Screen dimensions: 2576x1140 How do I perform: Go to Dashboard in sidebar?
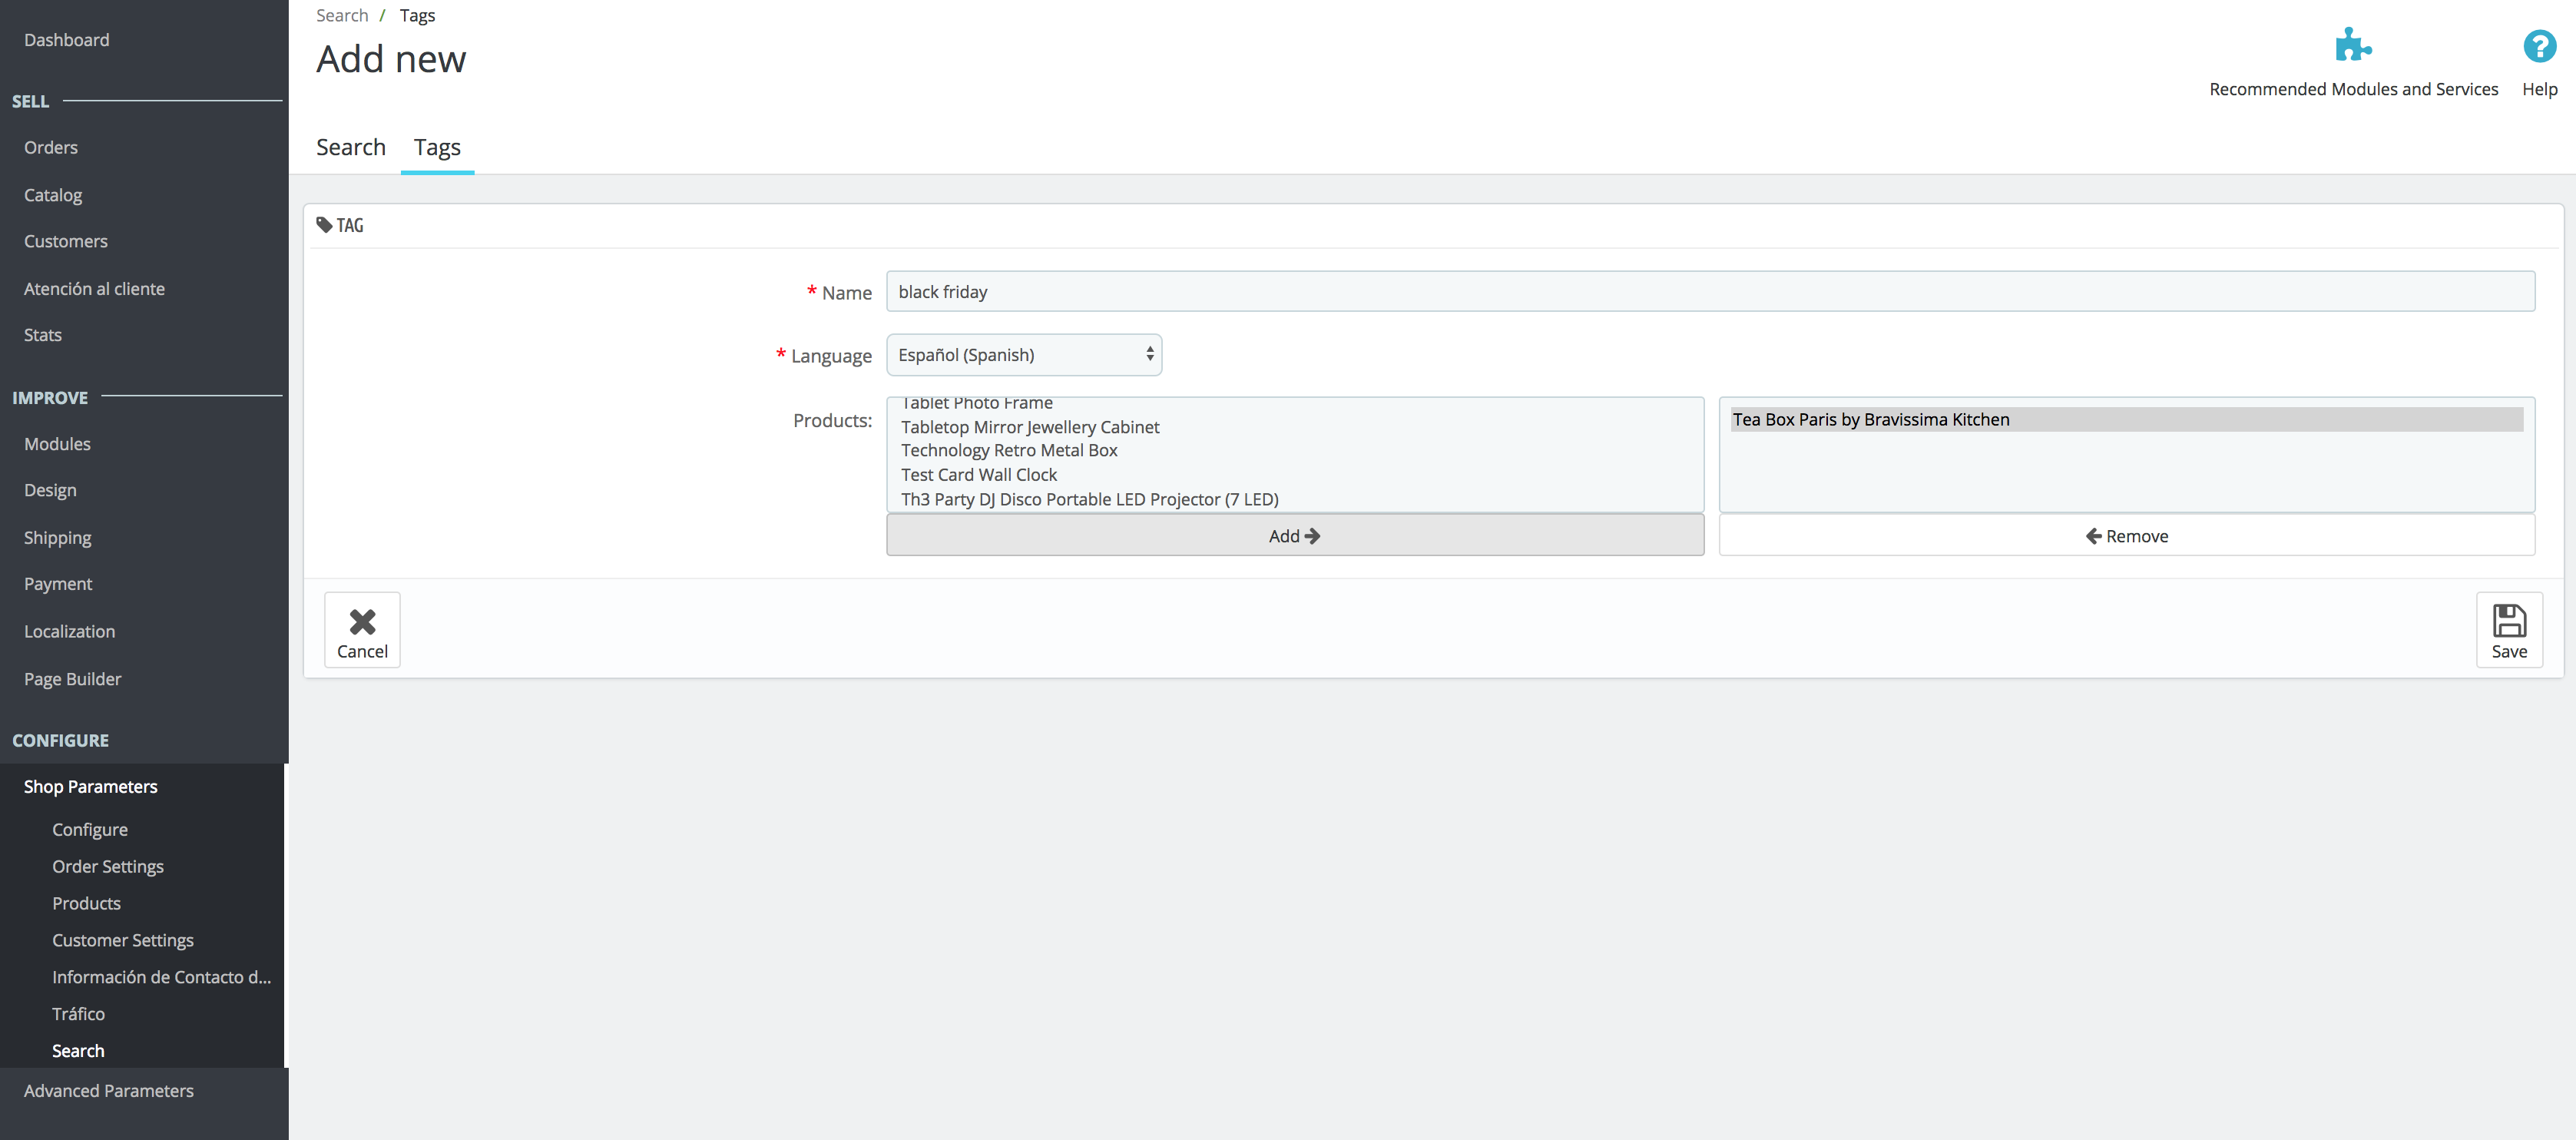click(x=66, y=40)
